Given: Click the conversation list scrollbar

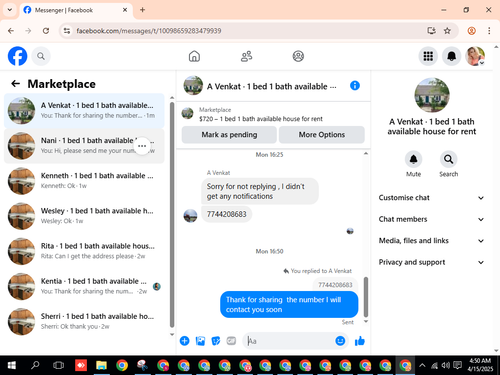Looking at the screenshot, I should pyautogui.click(x=172, y=215).
